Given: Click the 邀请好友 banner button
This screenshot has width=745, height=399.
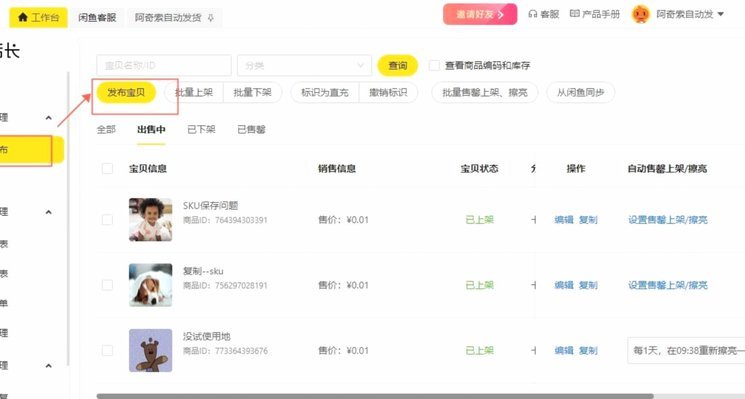Looking at the screenshot, I should (480, 14).
